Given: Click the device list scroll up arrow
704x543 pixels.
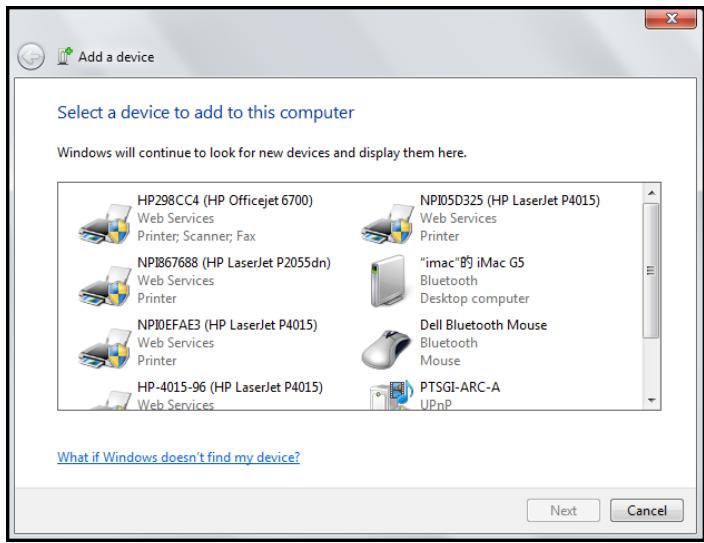Looking at the screenshot, I should pos(651,193).
